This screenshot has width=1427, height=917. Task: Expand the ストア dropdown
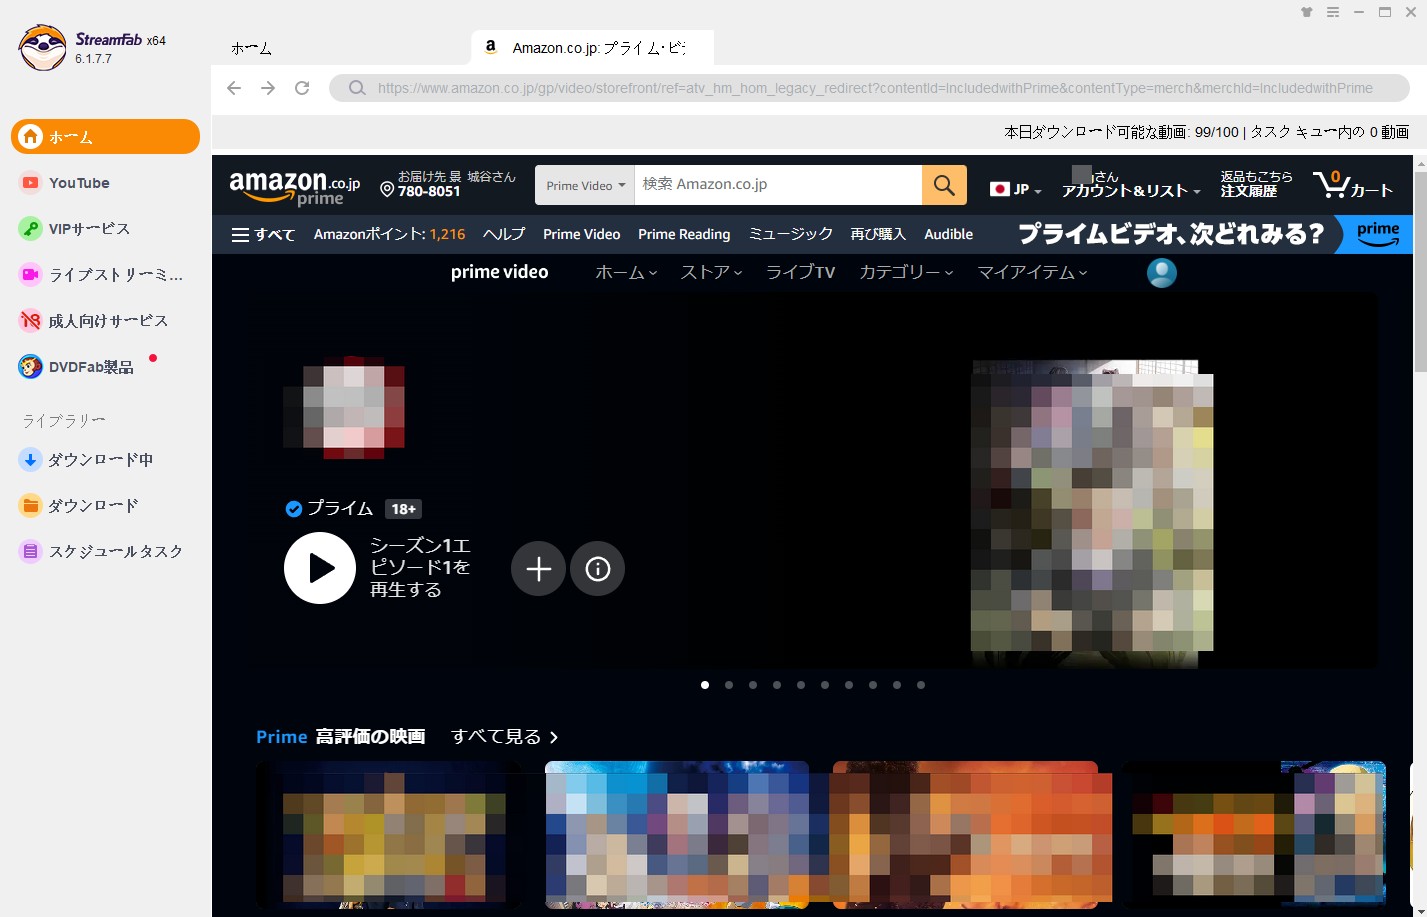click(x=711, y=272)
